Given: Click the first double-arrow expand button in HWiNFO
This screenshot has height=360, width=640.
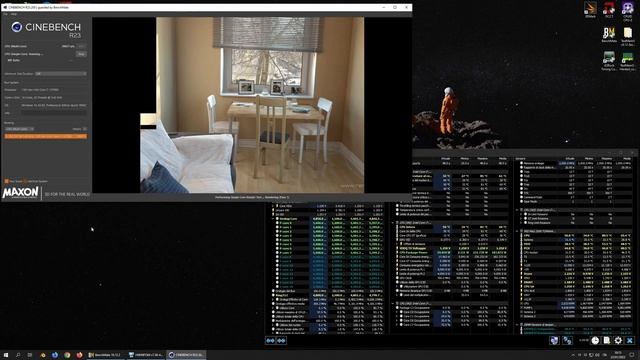Looking at the screenshot, I should (x=271, y=340).
